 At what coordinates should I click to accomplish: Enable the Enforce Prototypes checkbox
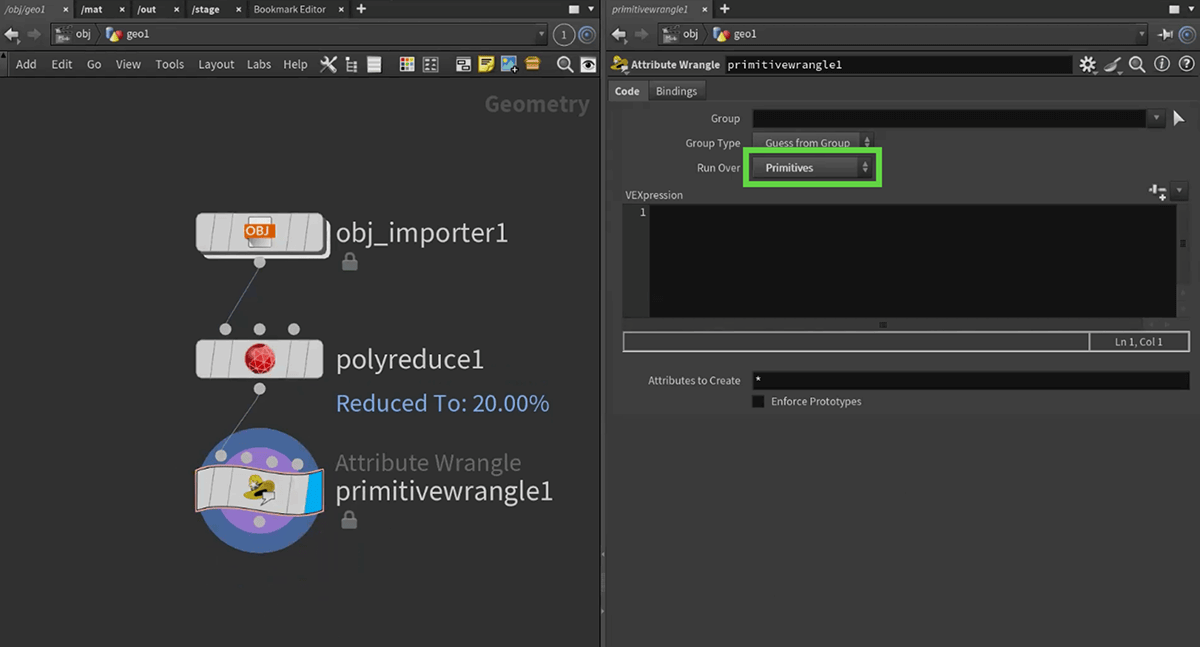click(x=758, y=401)
